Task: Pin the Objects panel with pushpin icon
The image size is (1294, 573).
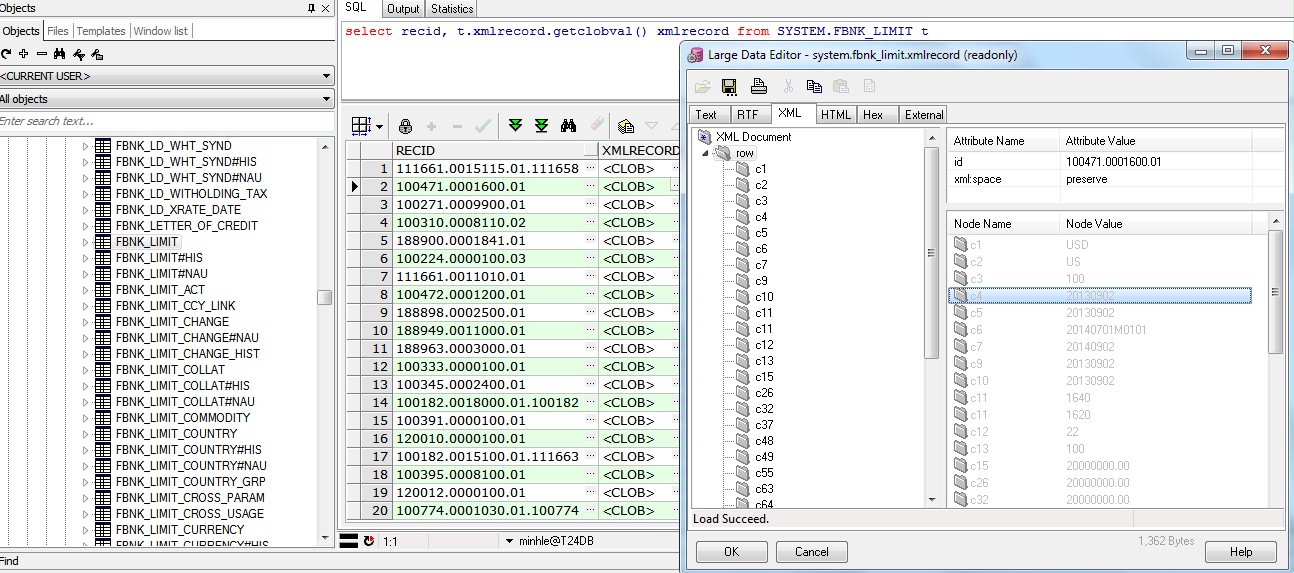Action: (311, 8)
